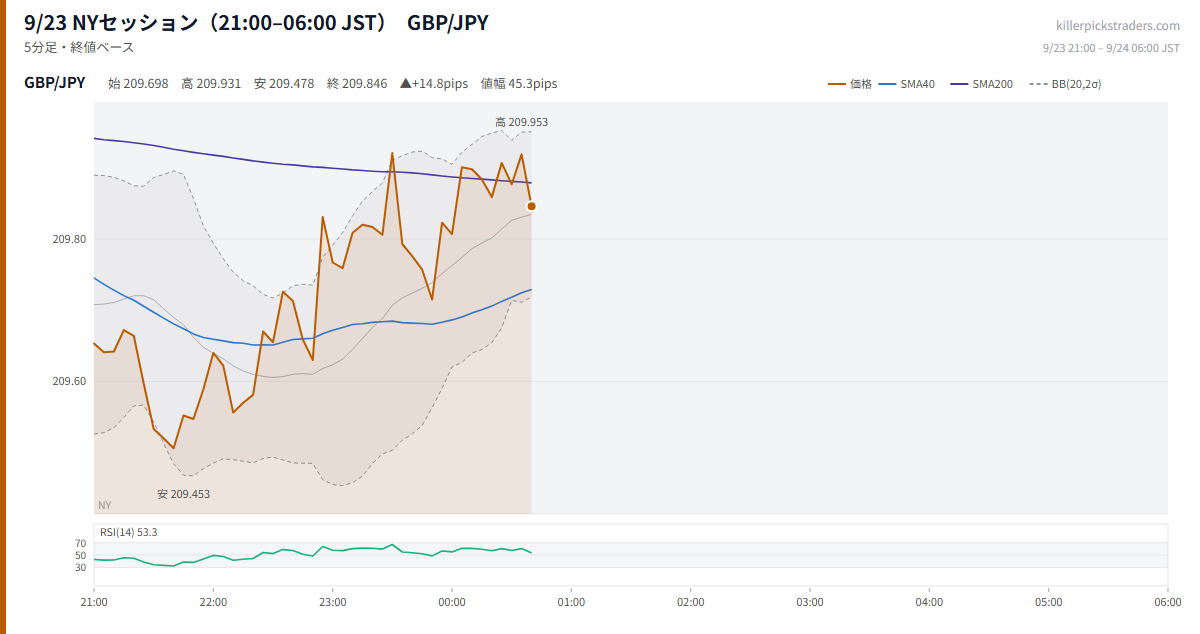1200x634 pixels.
Task: Click the 終 209.846 close value
Action: pos(357,84)
